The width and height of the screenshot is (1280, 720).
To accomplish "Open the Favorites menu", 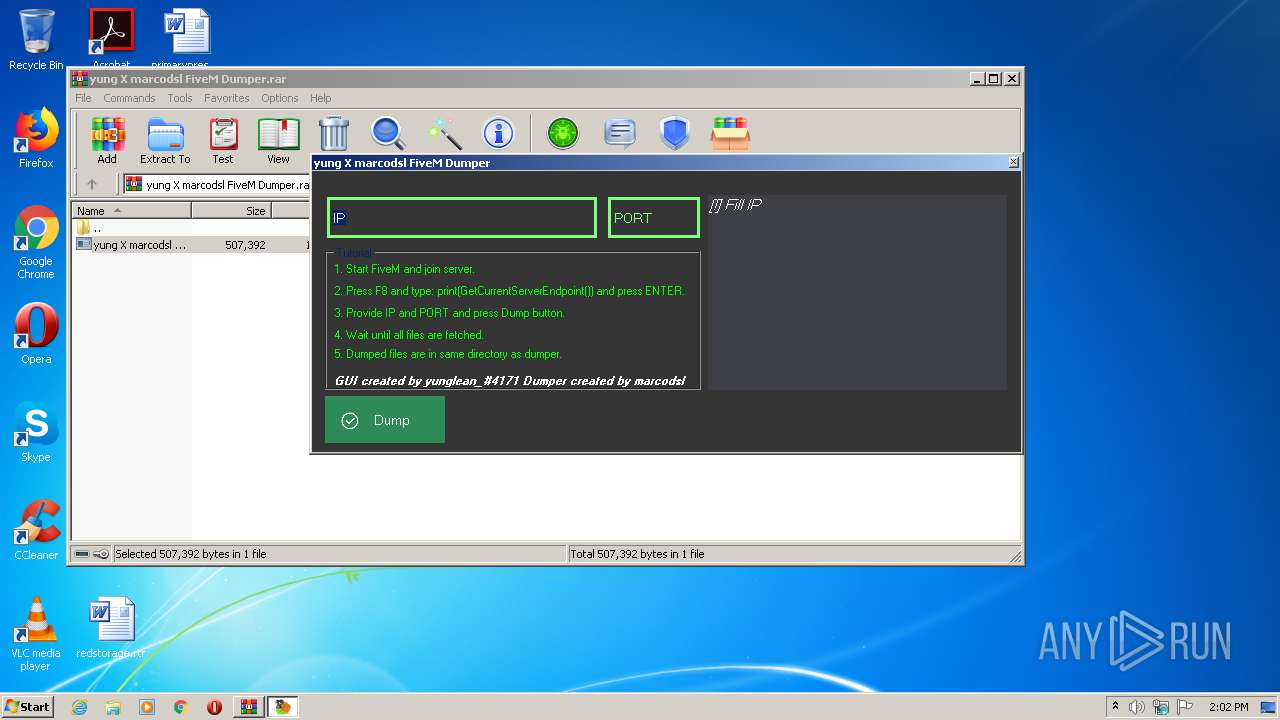I will [227, 98].
